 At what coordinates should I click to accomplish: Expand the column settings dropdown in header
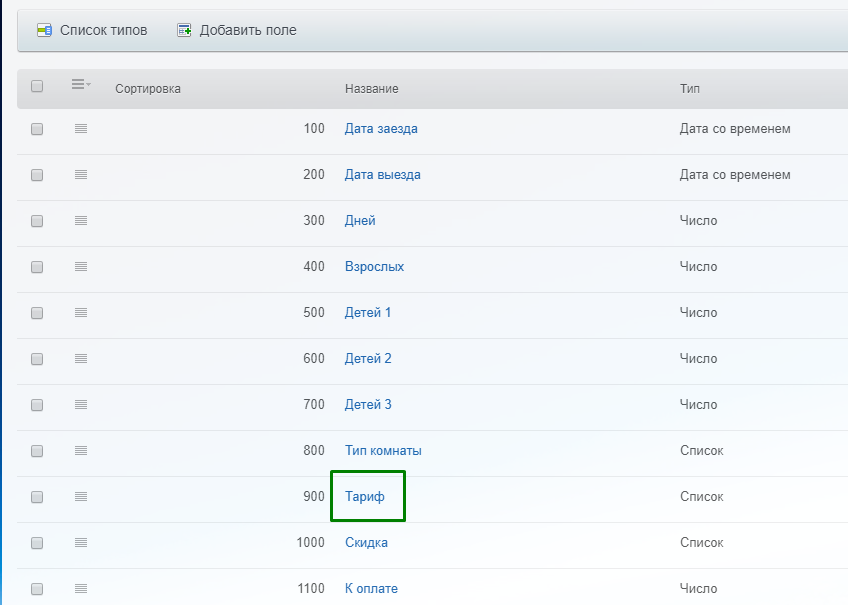tap(81, 86)
